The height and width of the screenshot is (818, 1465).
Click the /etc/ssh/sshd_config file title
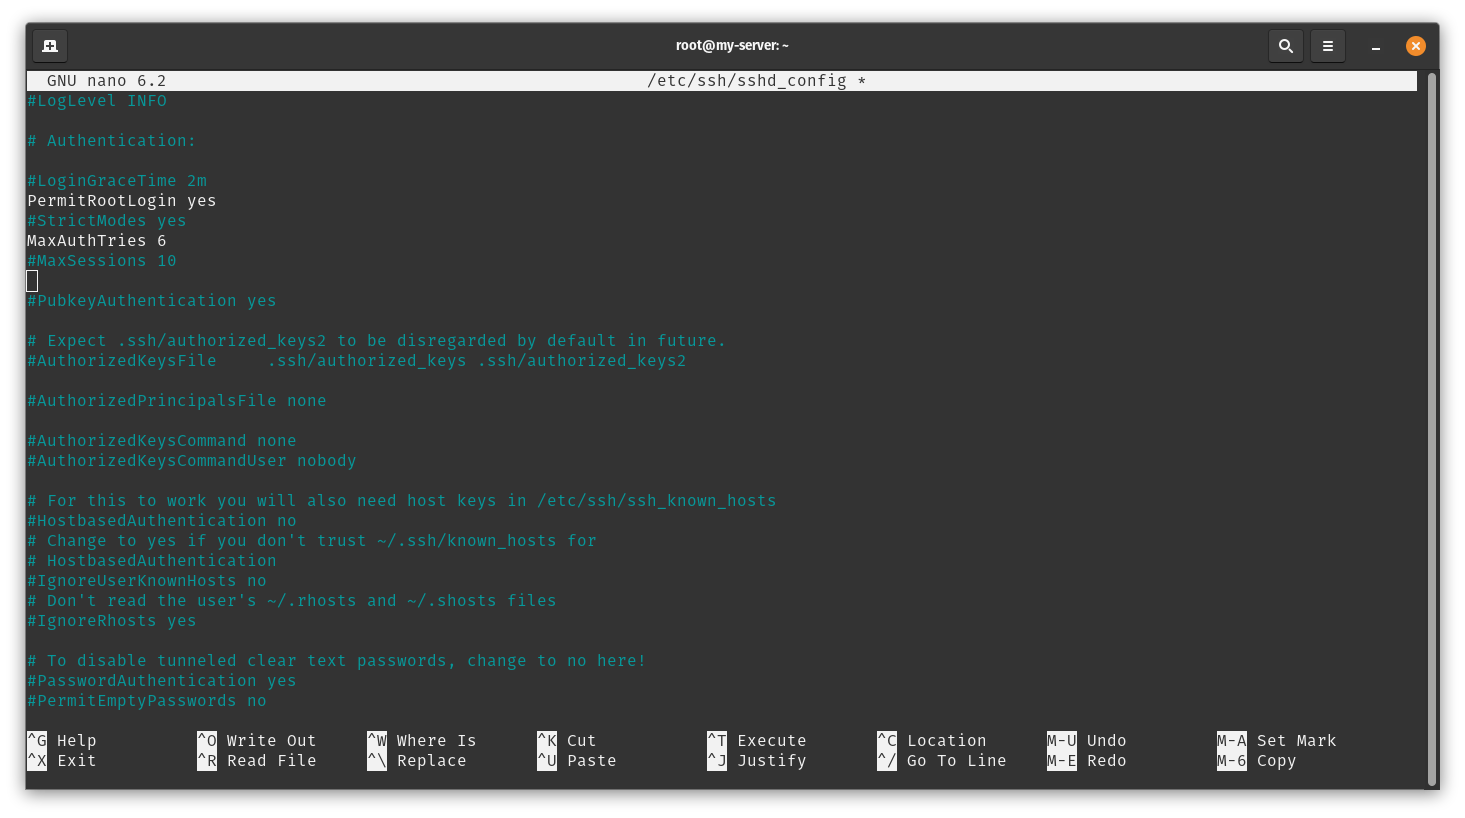[x=747, y=81]
